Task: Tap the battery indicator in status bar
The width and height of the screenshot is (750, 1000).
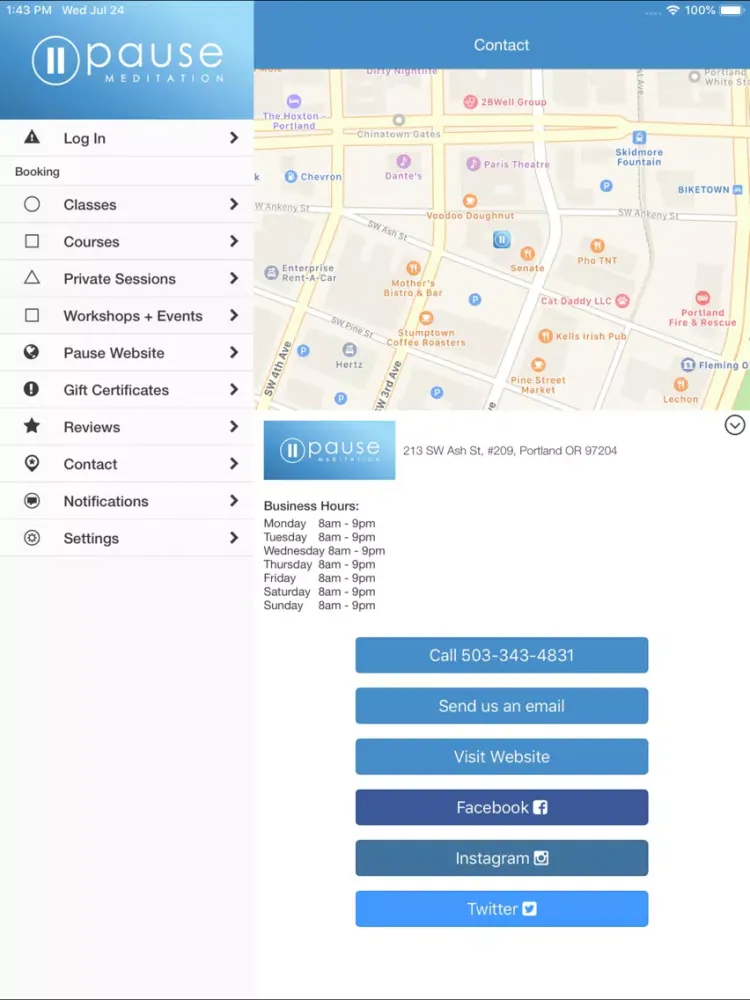Action: [x=732, y=10]
